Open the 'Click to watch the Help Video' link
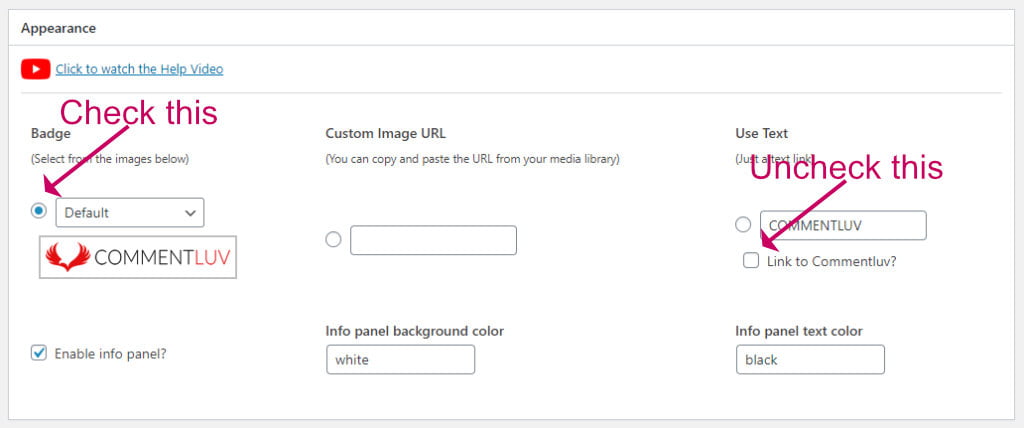 [139, 69]
